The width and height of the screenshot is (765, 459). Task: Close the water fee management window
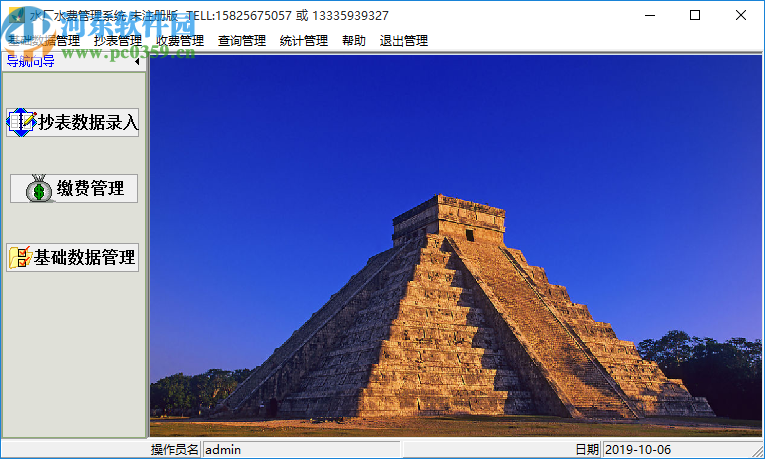pyautogui.click(x=741, y=15)
